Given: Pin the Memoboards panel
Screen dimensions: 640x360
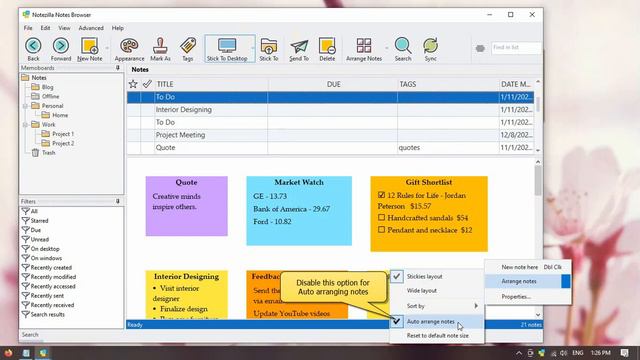Looking at the screenshot, I should (118, 68).
